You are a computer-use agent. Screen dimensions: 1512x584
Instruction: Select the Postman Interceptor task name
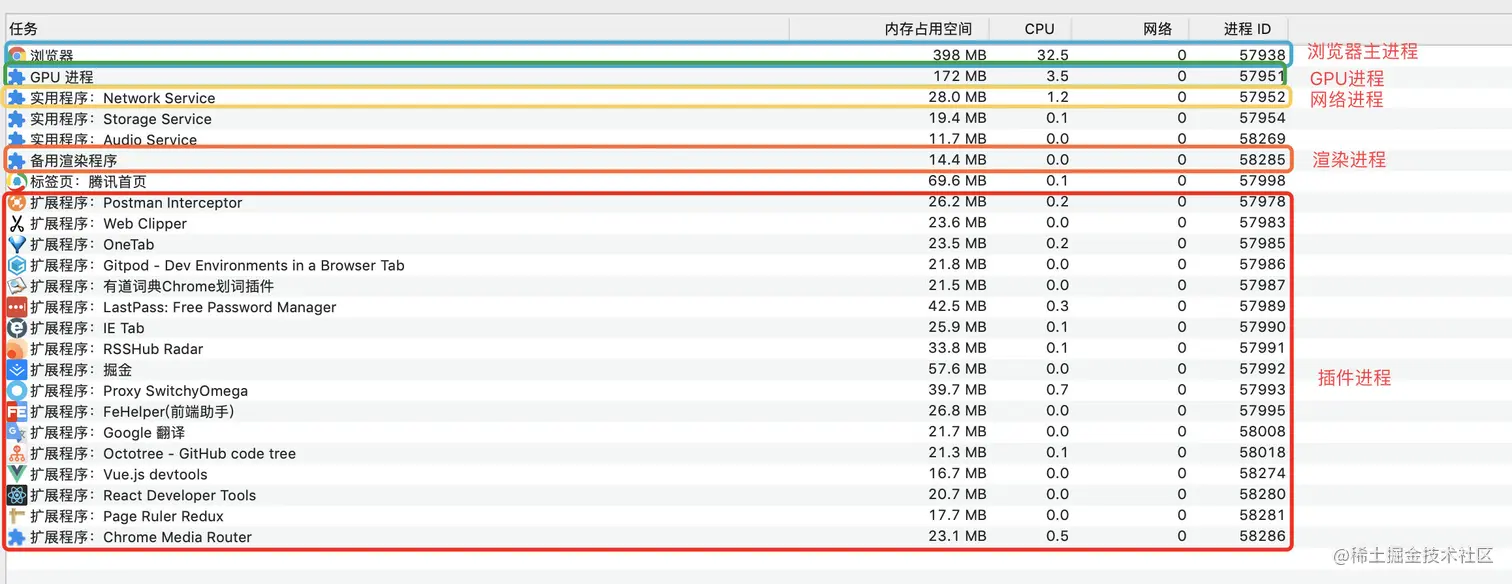[136, 203]
